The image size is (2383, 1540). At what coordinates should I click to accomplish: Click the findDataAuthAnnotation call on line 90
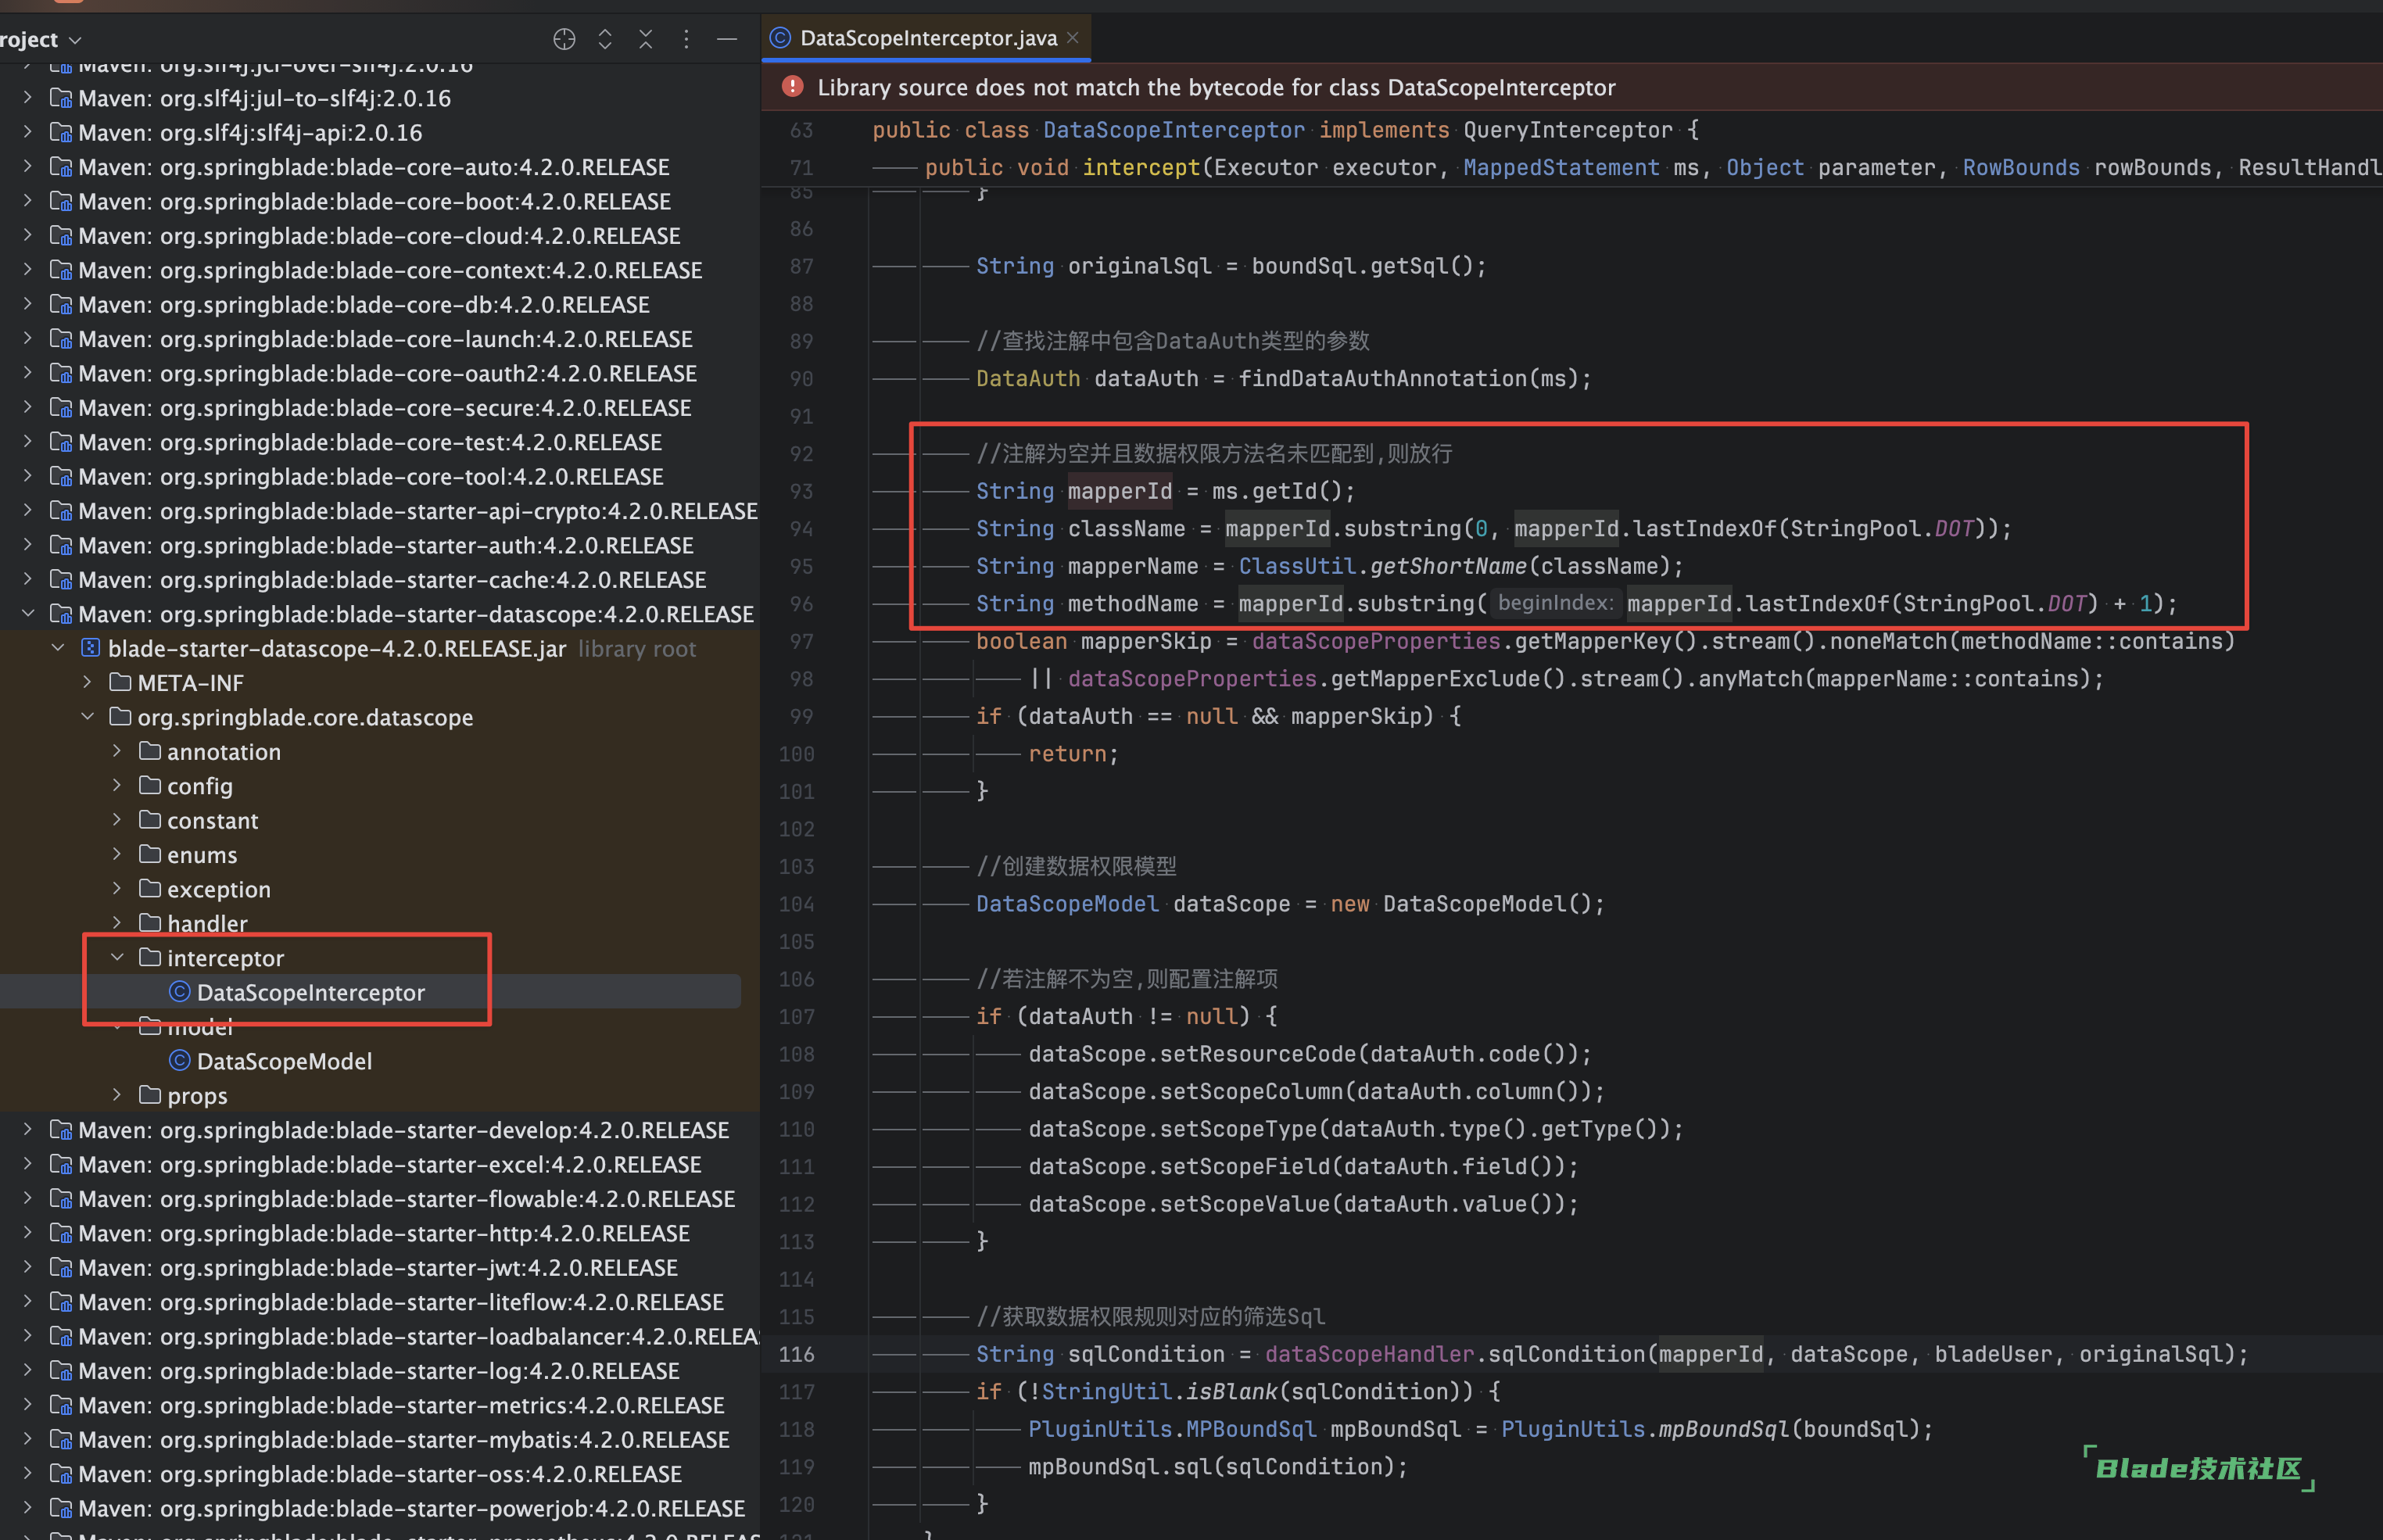pyautogui.click(x=1383, y=379)
